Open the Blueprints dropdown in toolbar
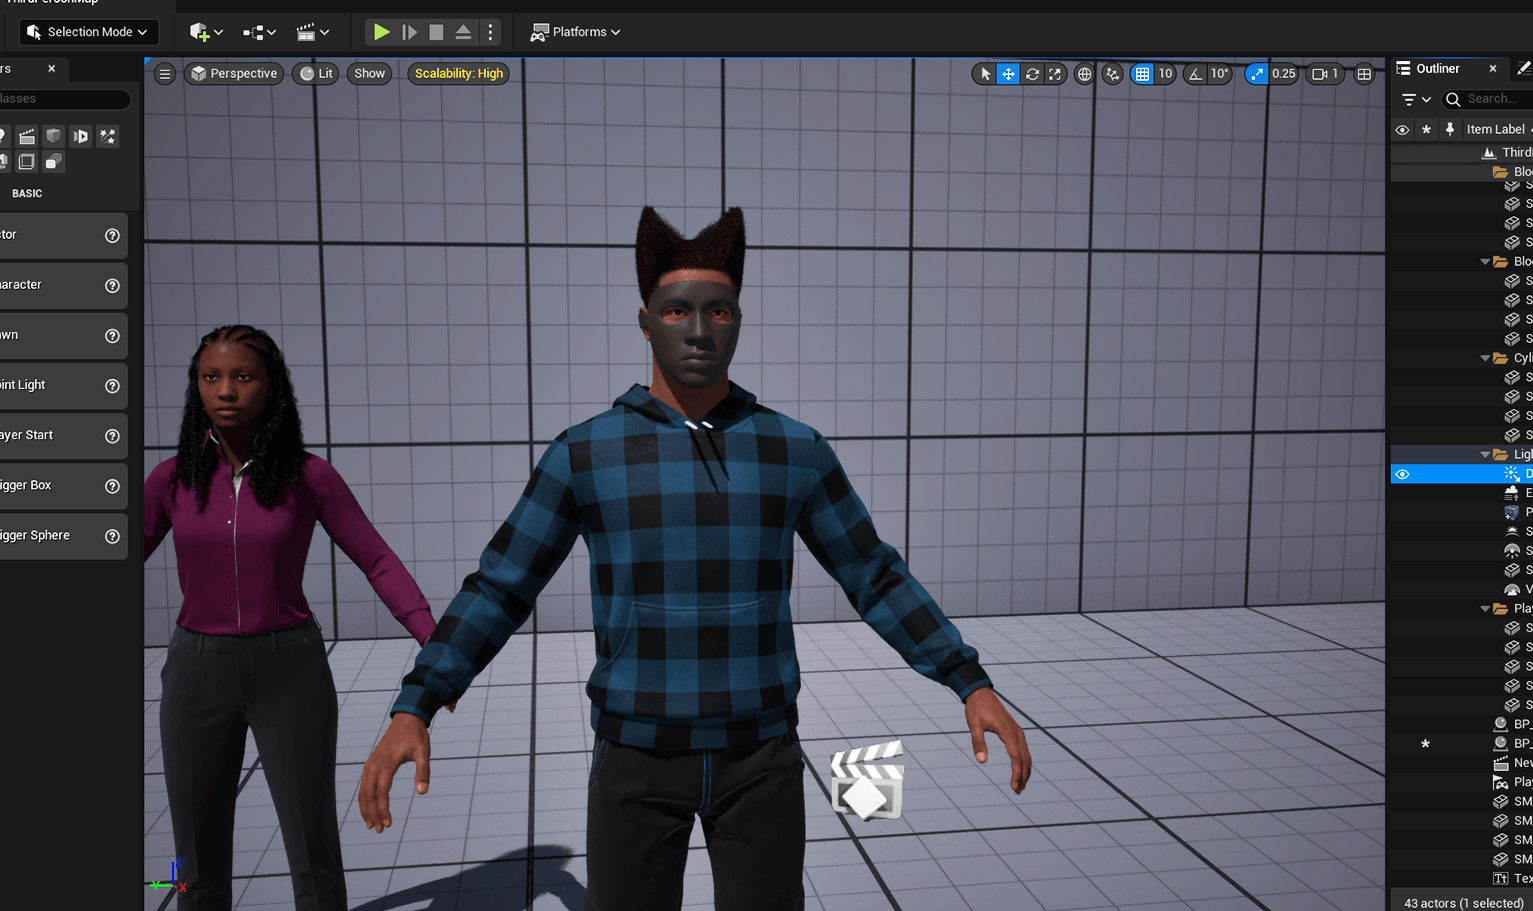Image resolution: width=1533 pixels, height=911 pixels. (x=259, y=32)
